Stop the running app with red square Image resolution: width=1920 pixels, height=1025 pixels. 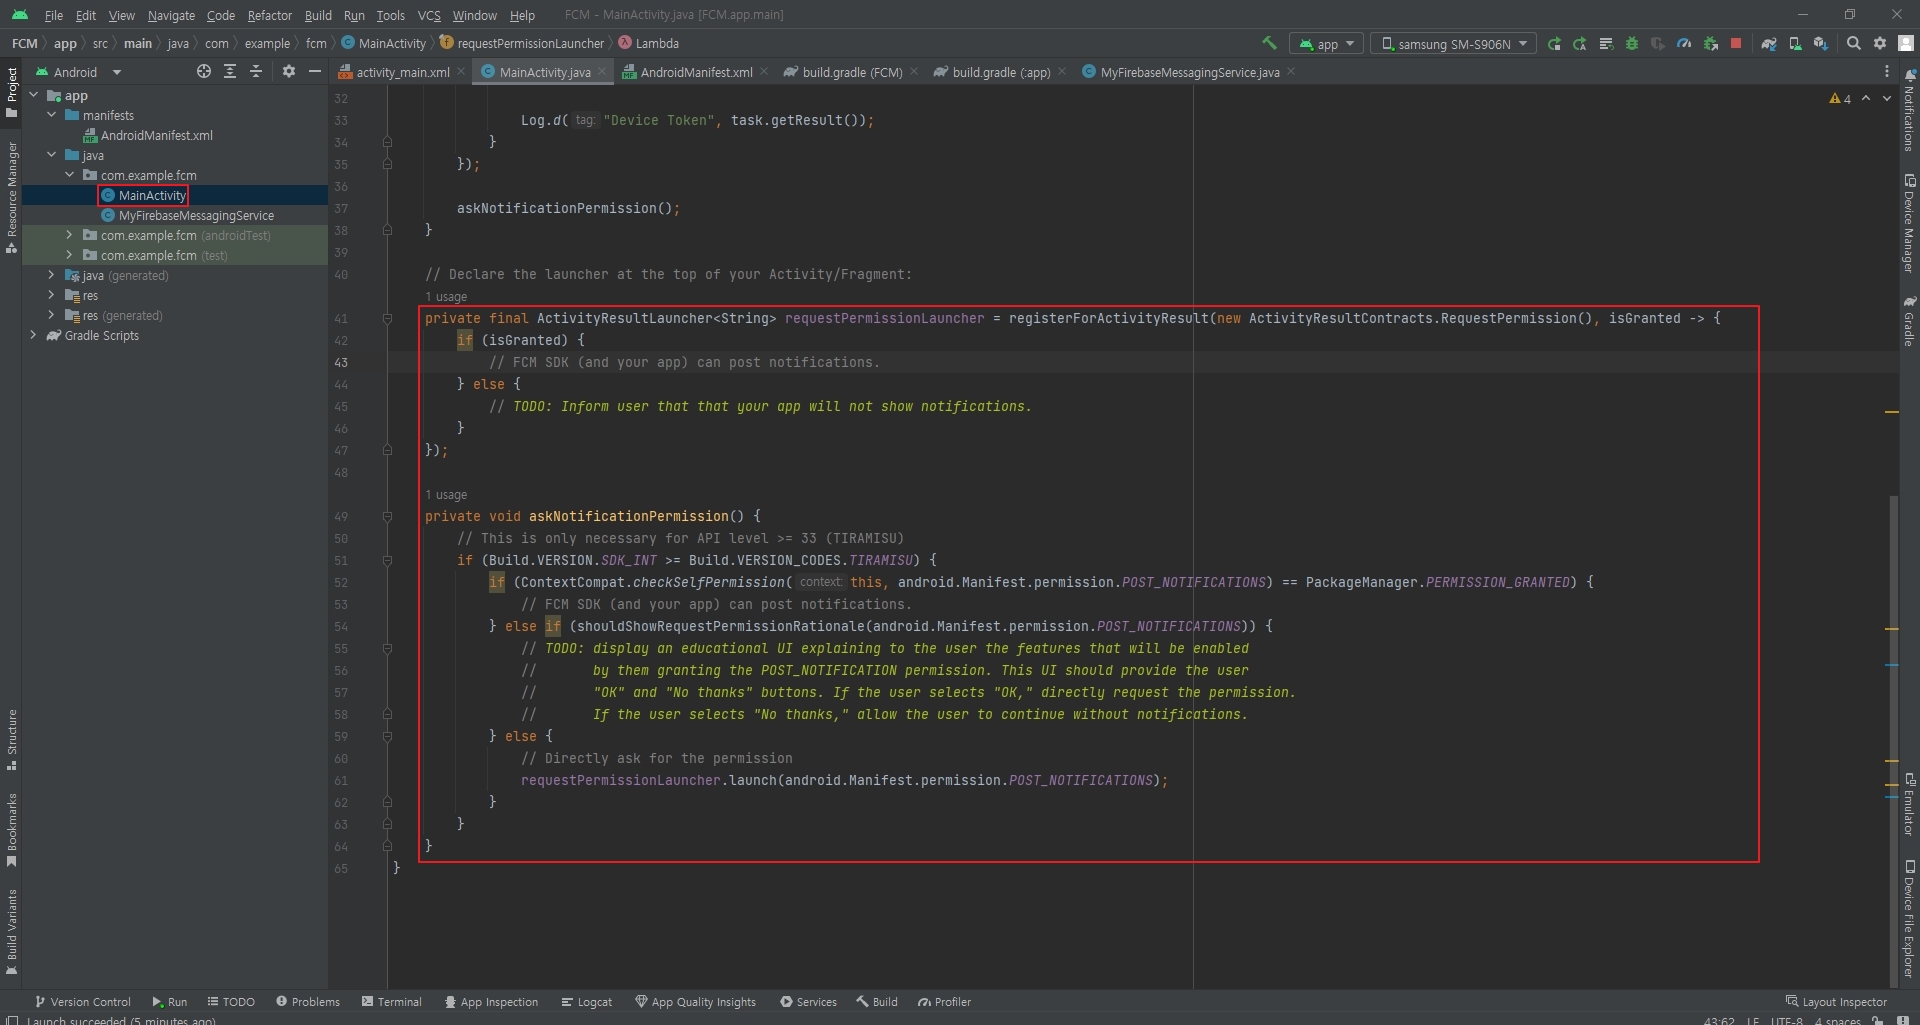click(x=1736, y=44)
